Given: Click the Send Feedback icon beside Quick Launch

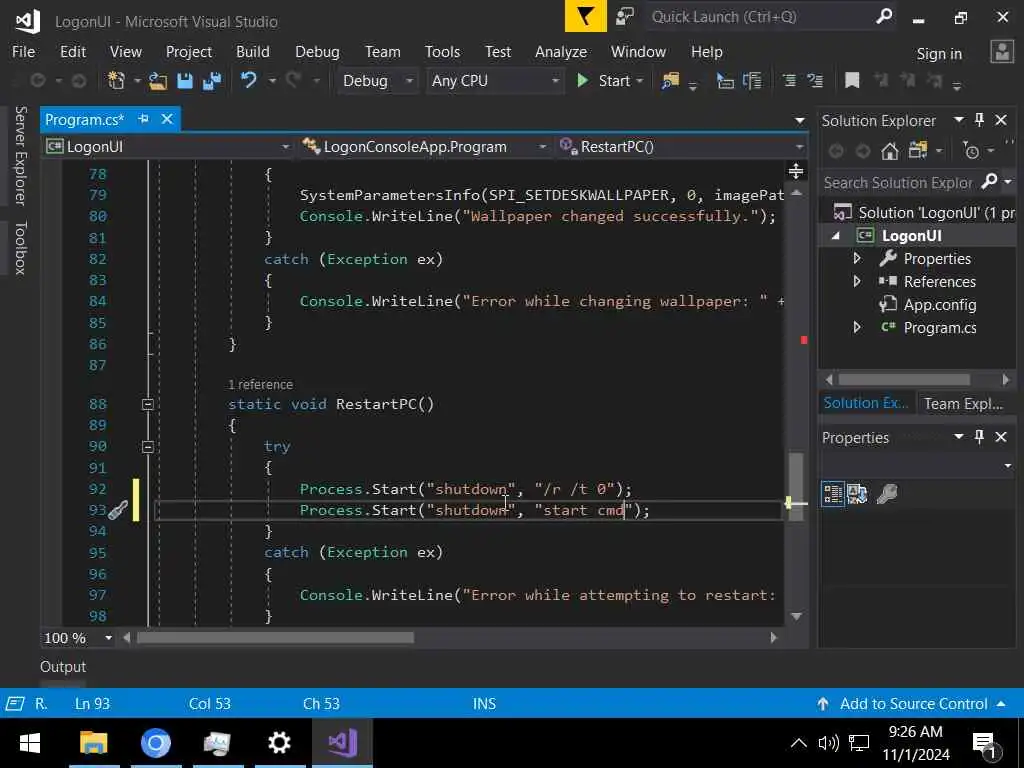Looking at the screenshot, I should pyautogui.click(x=625, y=16).
